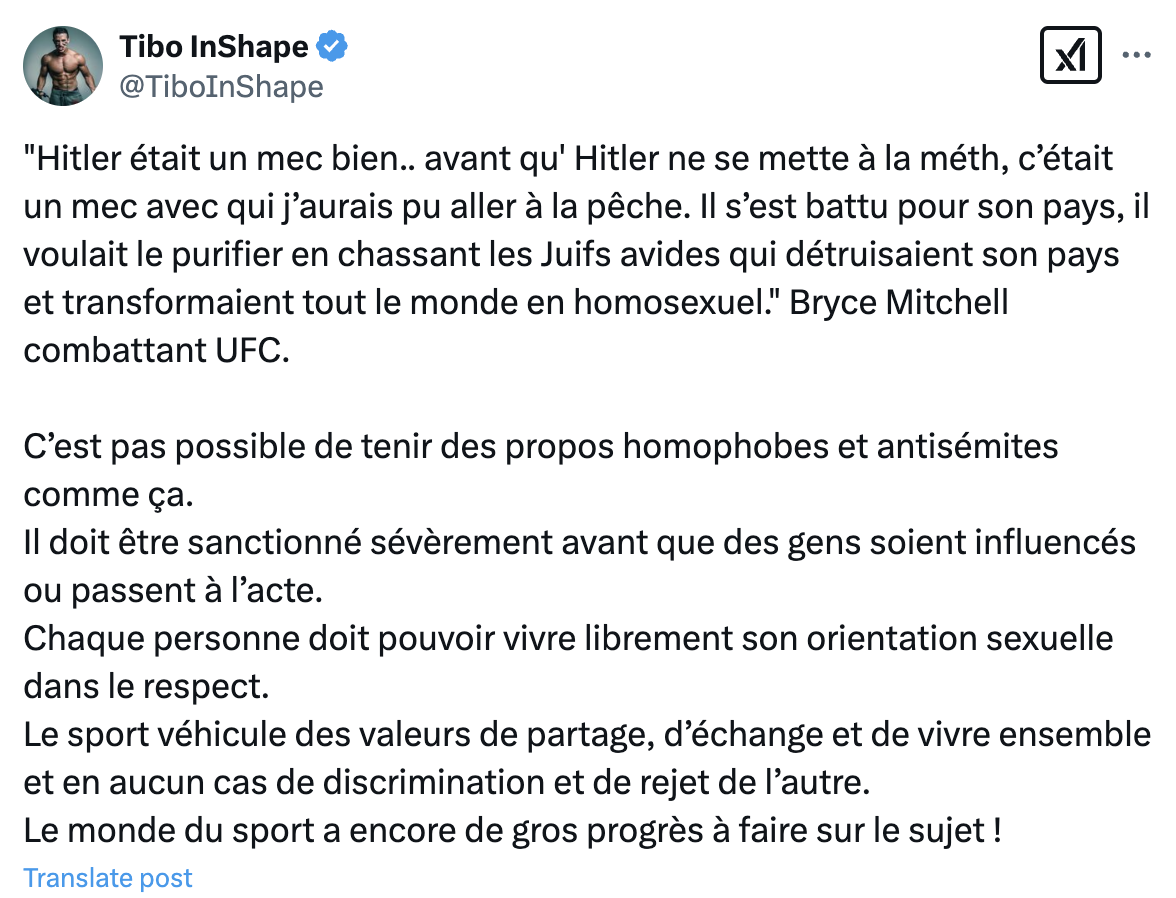This screenshot has height=898, width=1176.
Task: Click the "combattant UFC." line
Action: click(157, 350)
